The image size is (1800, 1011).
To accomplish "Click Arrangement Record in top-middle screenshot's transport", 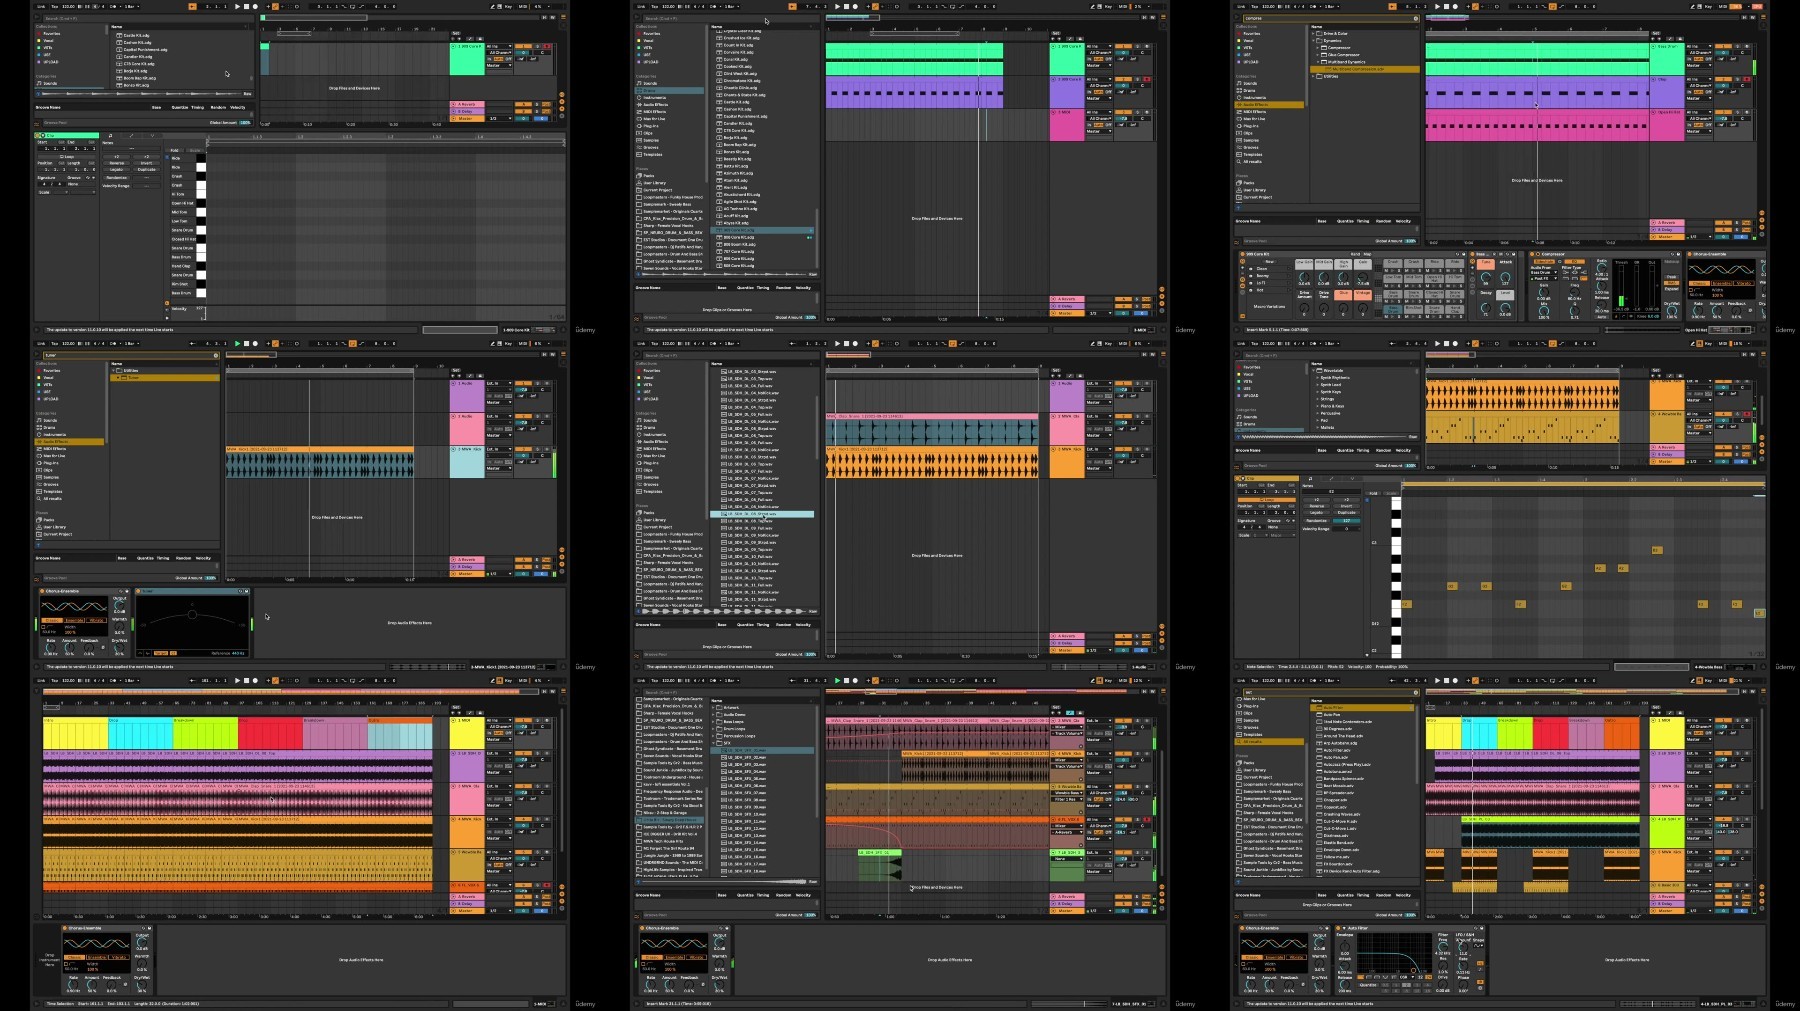I will 855,6.
